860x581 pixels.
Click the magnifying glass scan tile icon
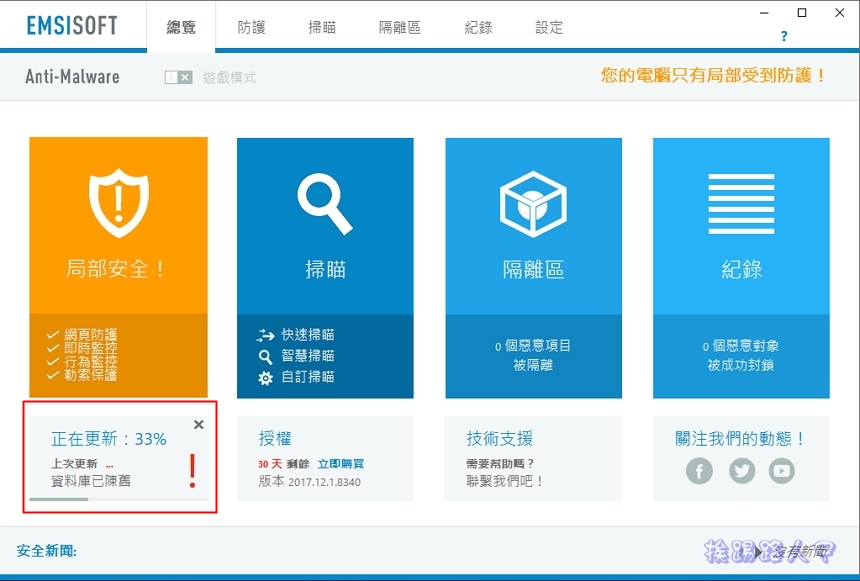pyautogui.click(x=325, y=204)
